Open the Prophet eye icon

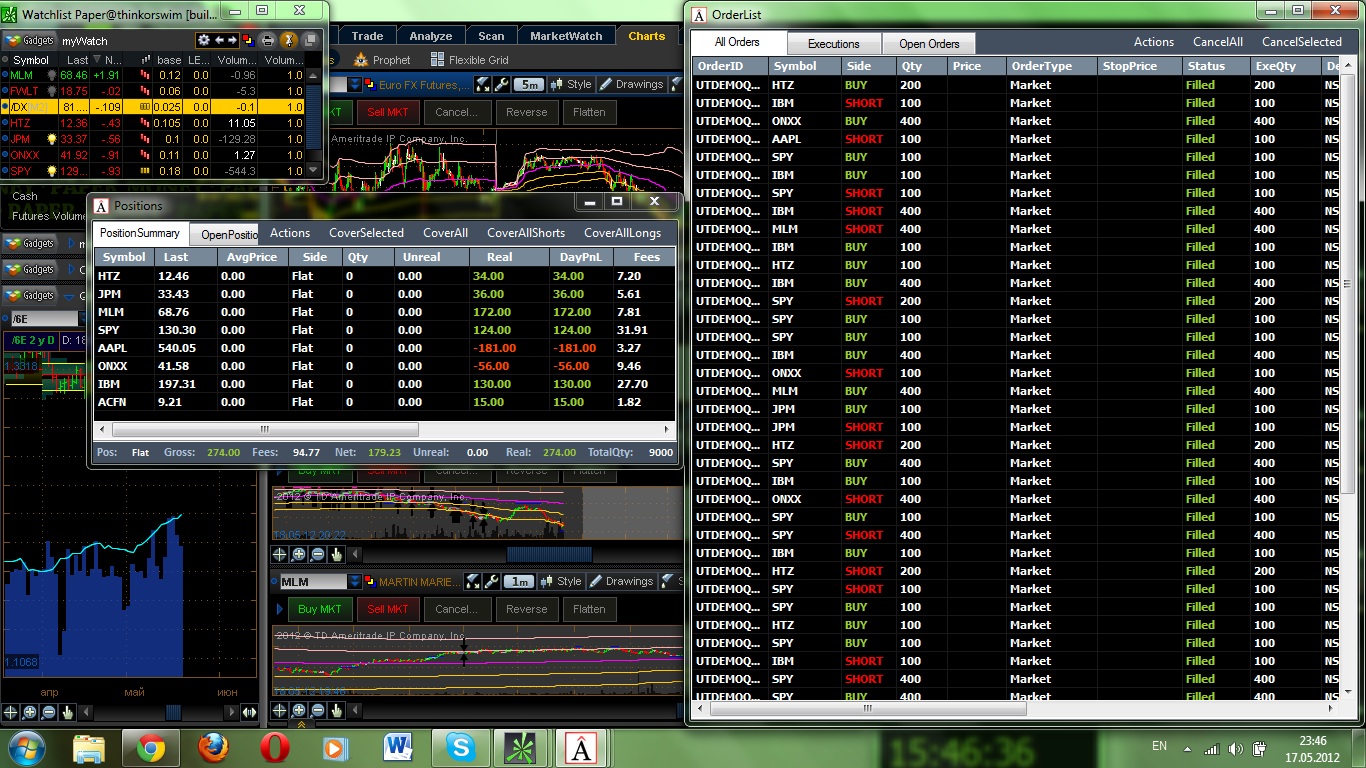coord(359,60)
